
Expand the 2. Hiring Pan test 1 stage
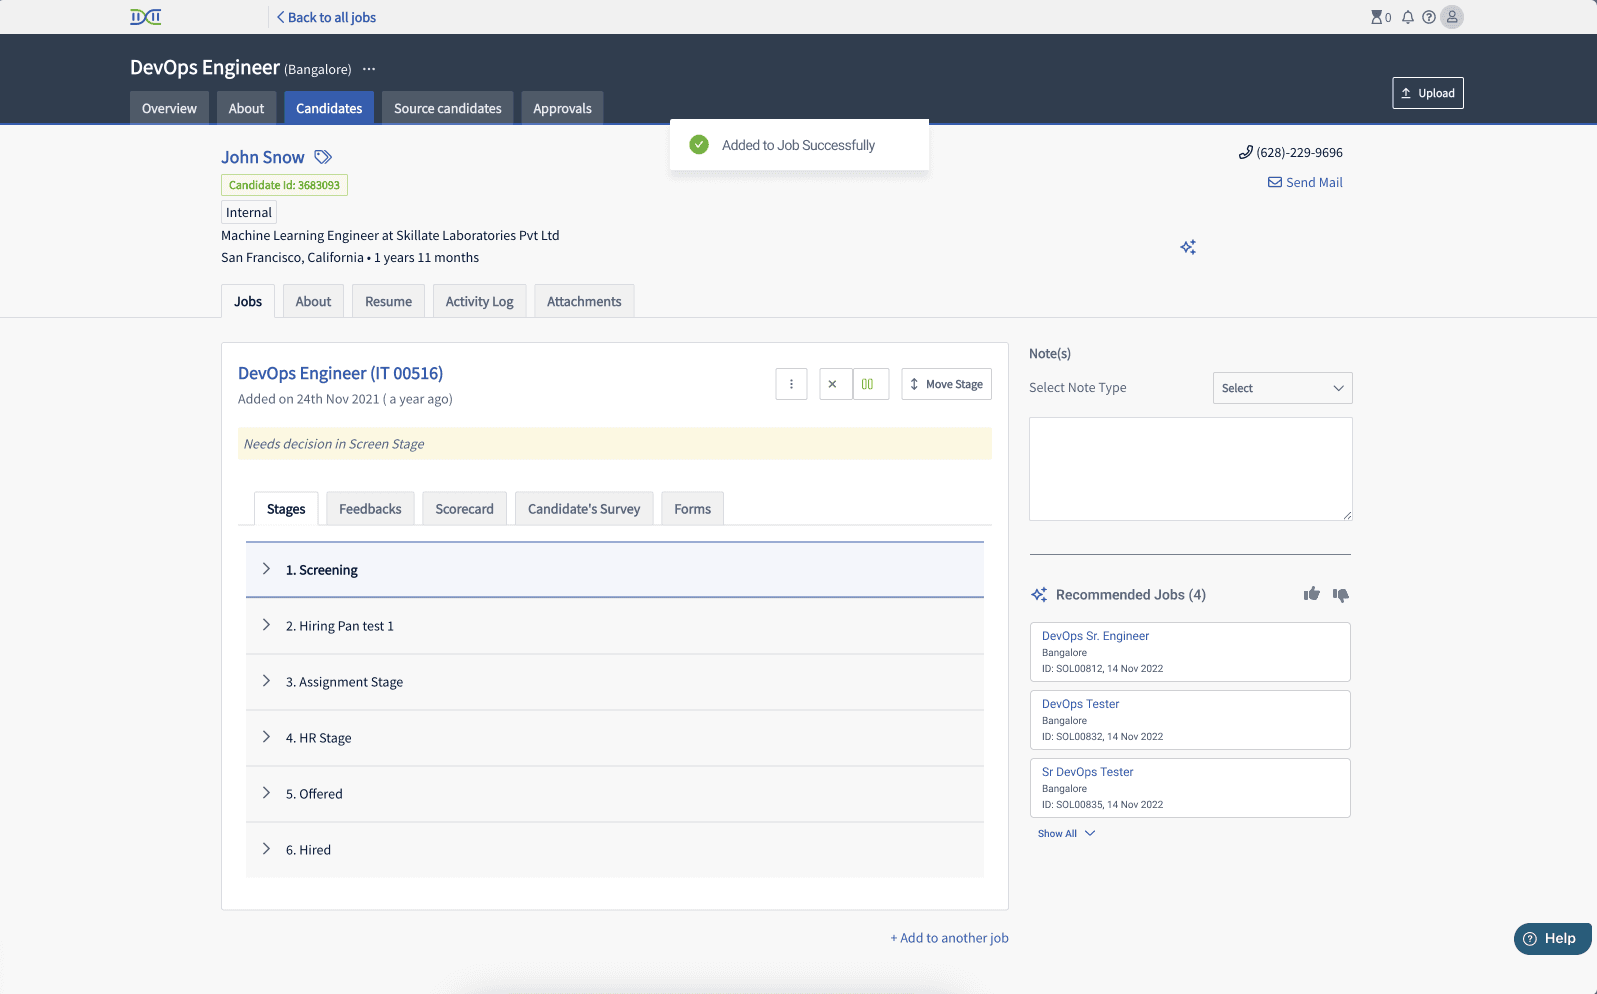(615, 626)
